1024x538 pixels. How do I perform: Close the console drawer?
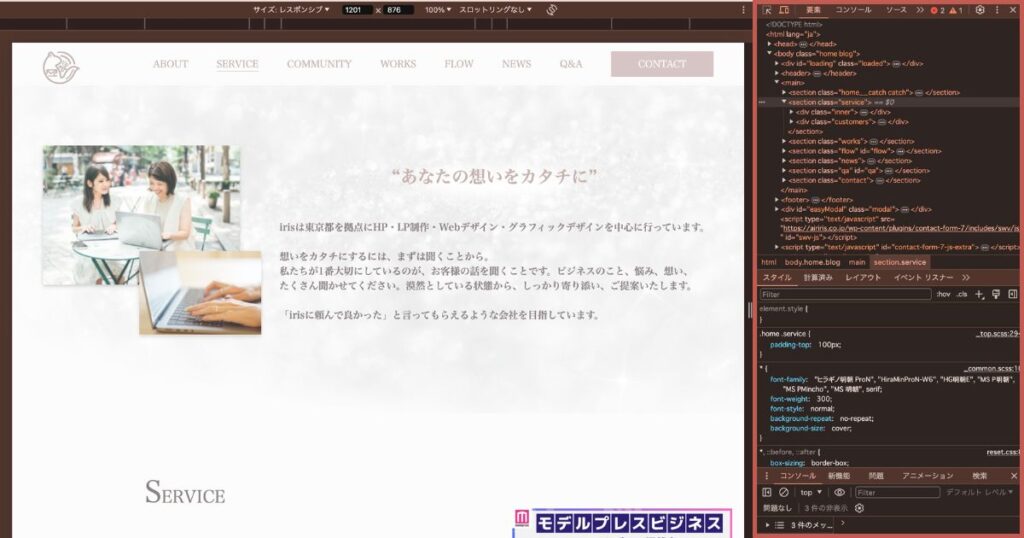tap(1014, 476)
